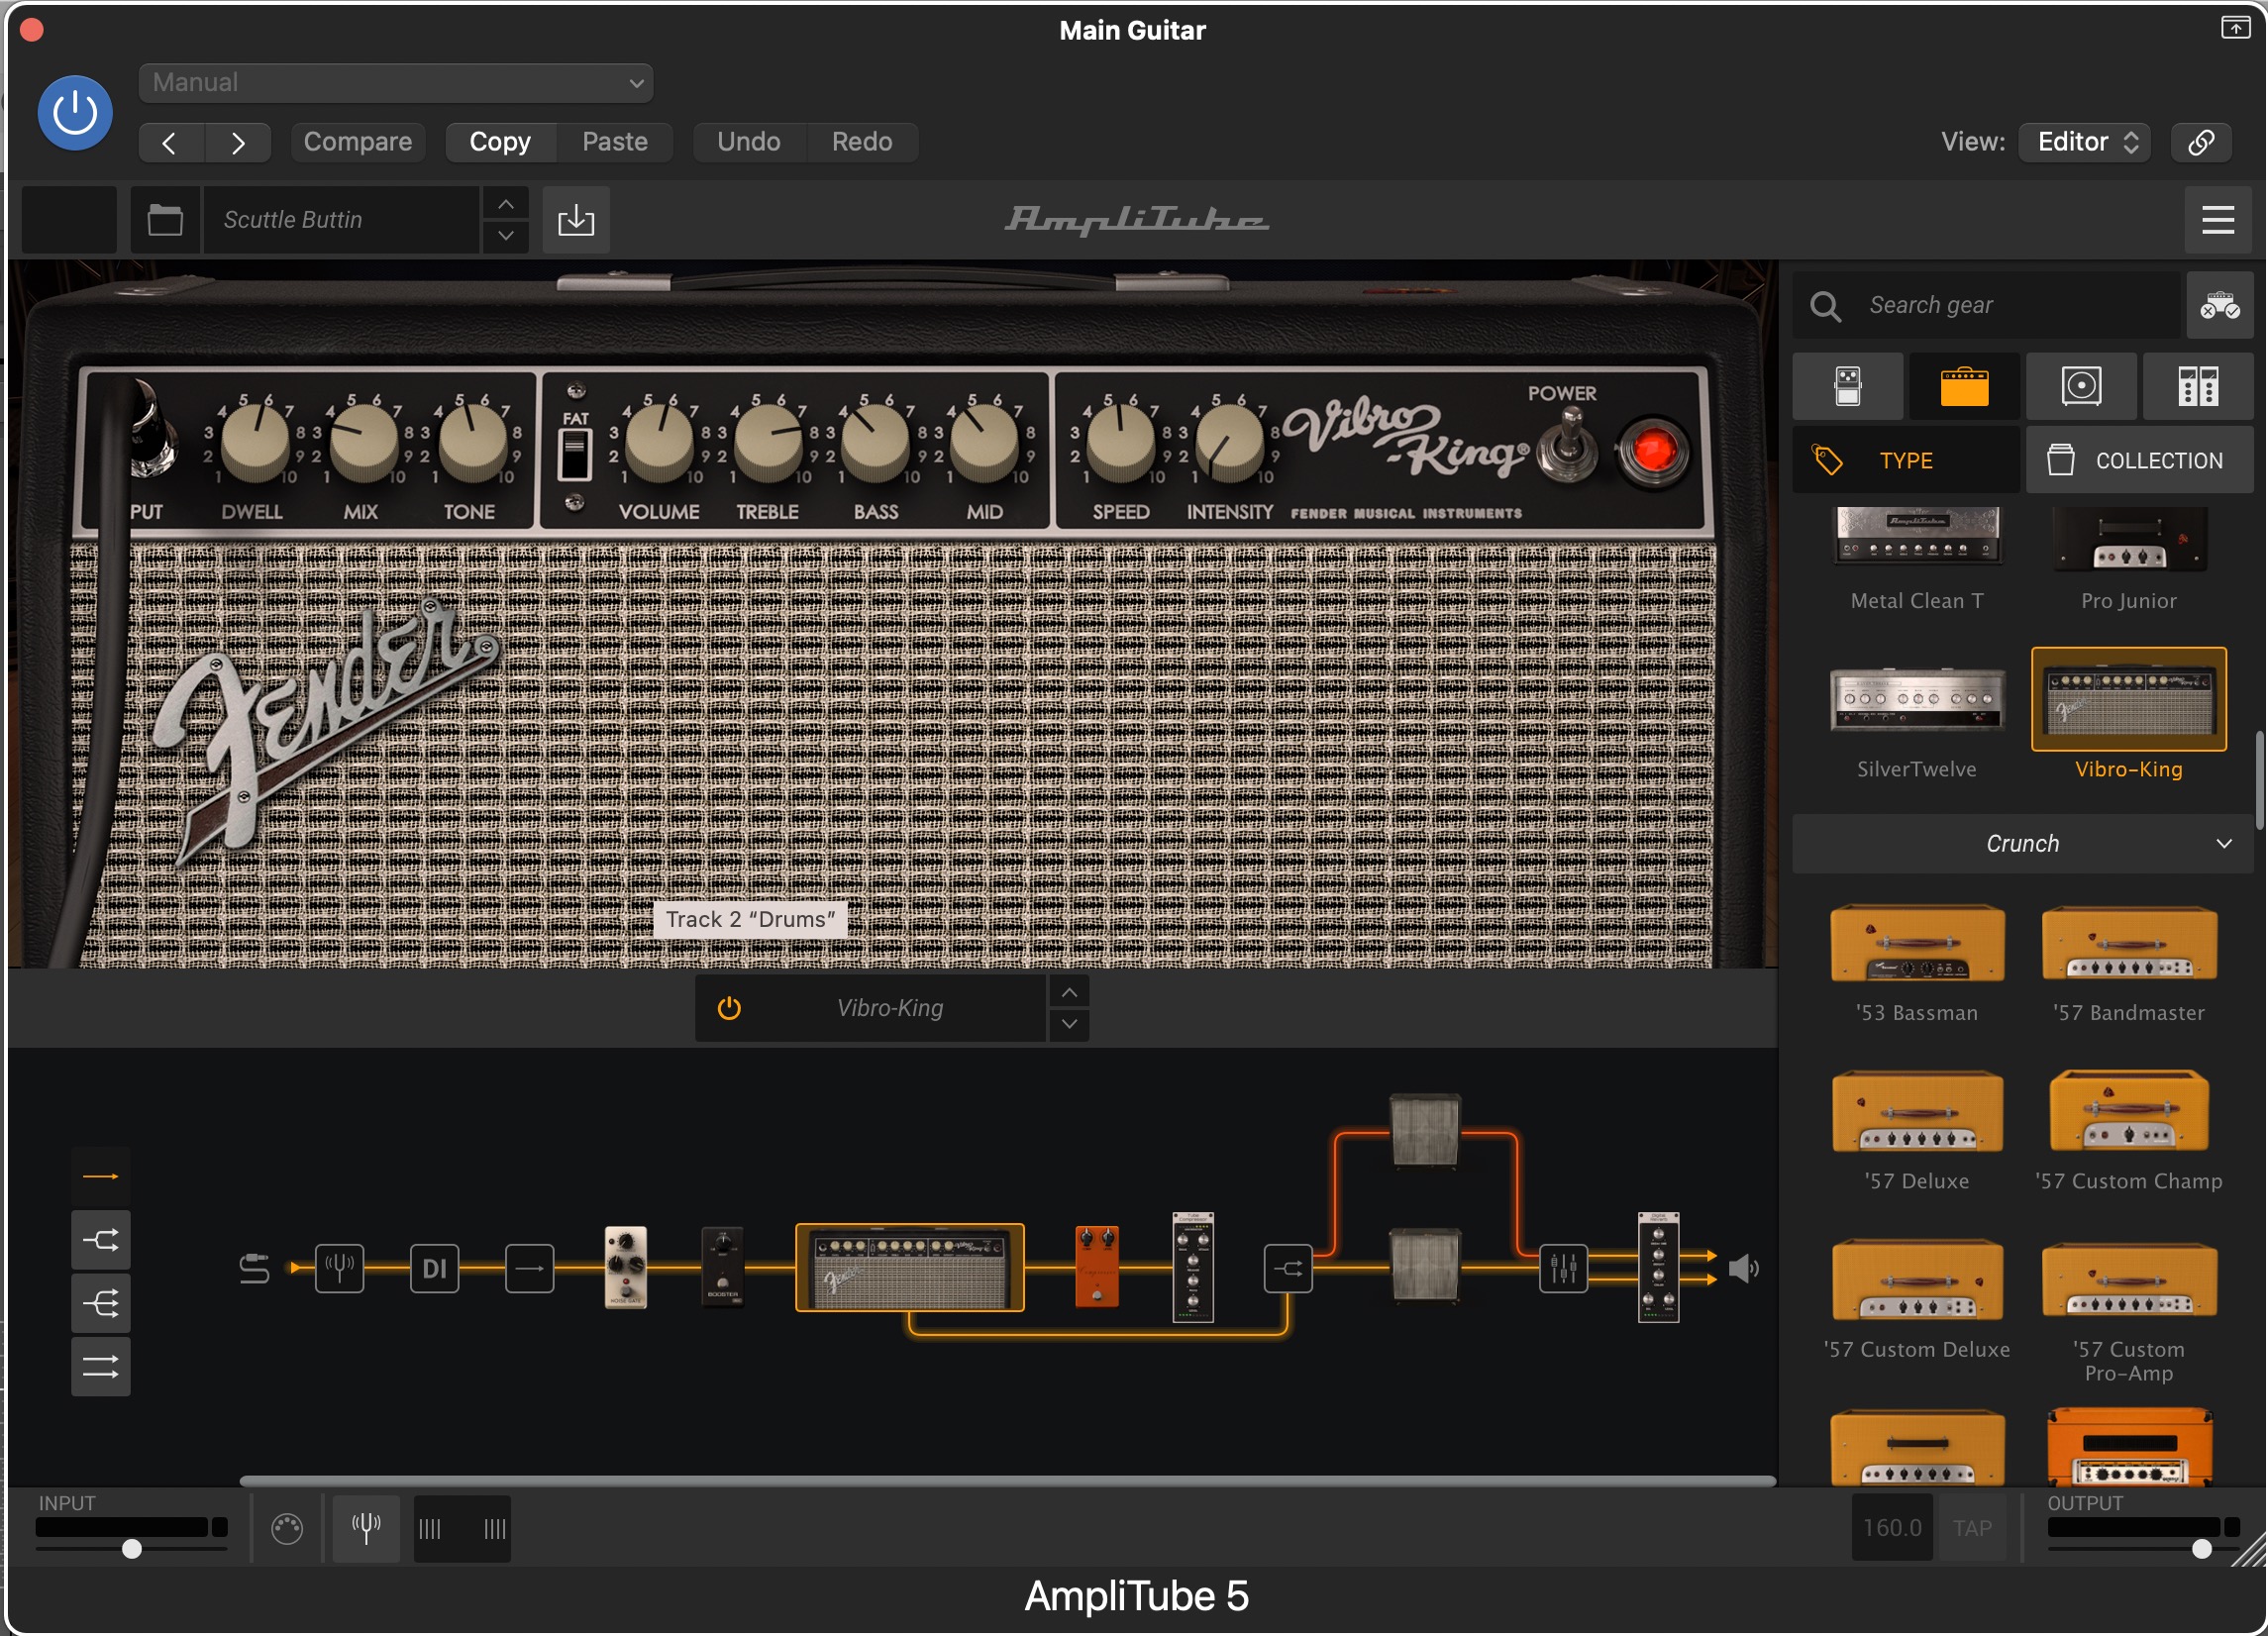
Task: Click the output speaker icon in chain
Action: point(1743,1269)
